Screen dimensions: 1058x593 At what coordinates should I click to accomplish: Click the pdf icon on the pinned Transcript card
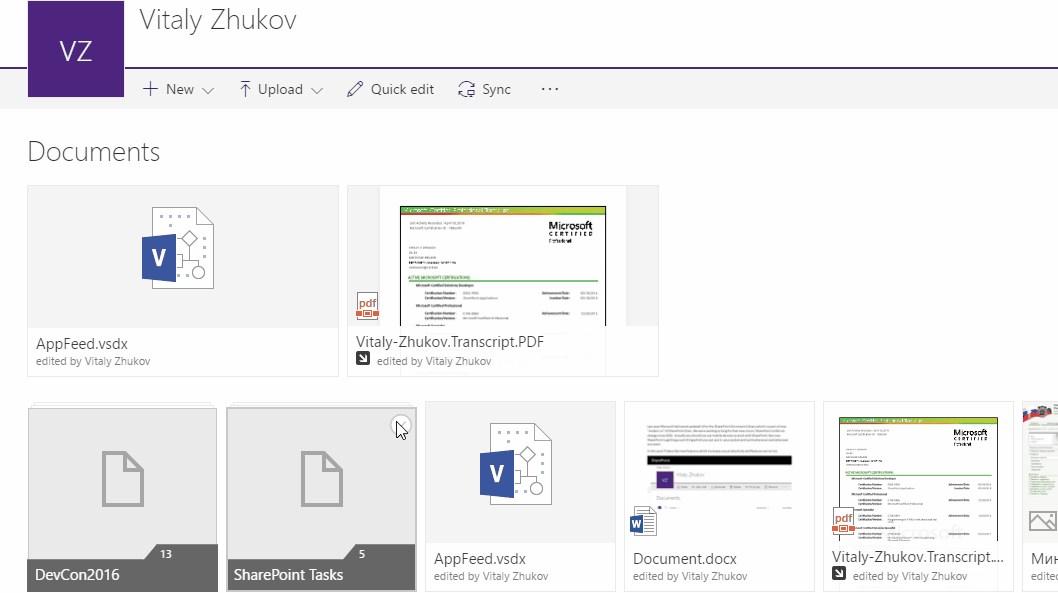(x=368, y=306)
